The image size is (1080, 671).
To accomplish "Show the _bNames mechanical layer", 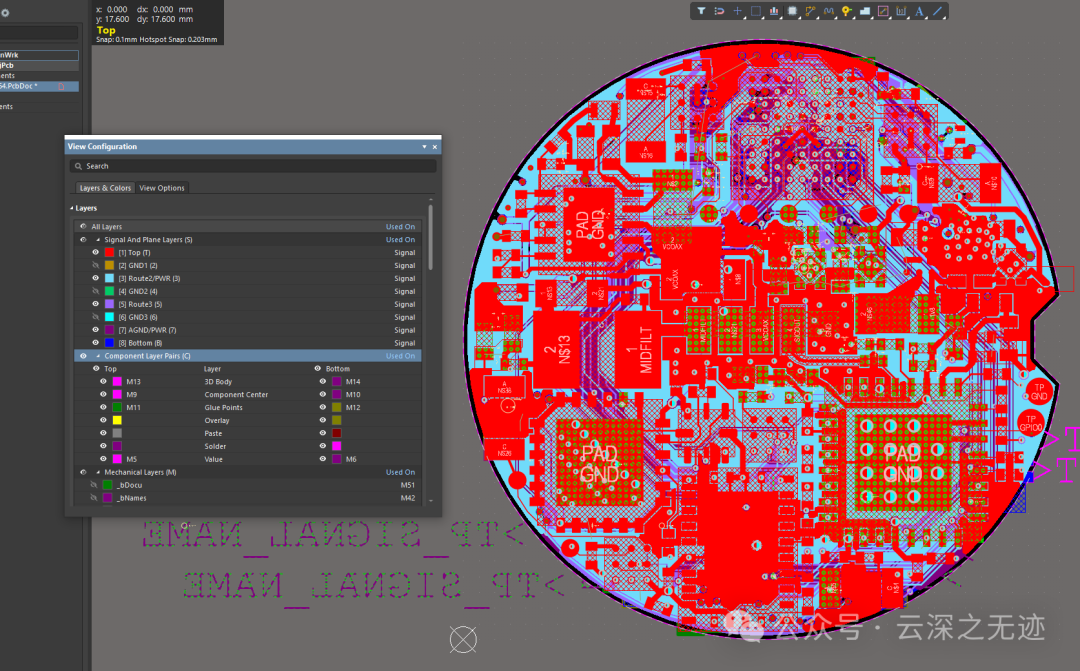I will pos(94,498).
